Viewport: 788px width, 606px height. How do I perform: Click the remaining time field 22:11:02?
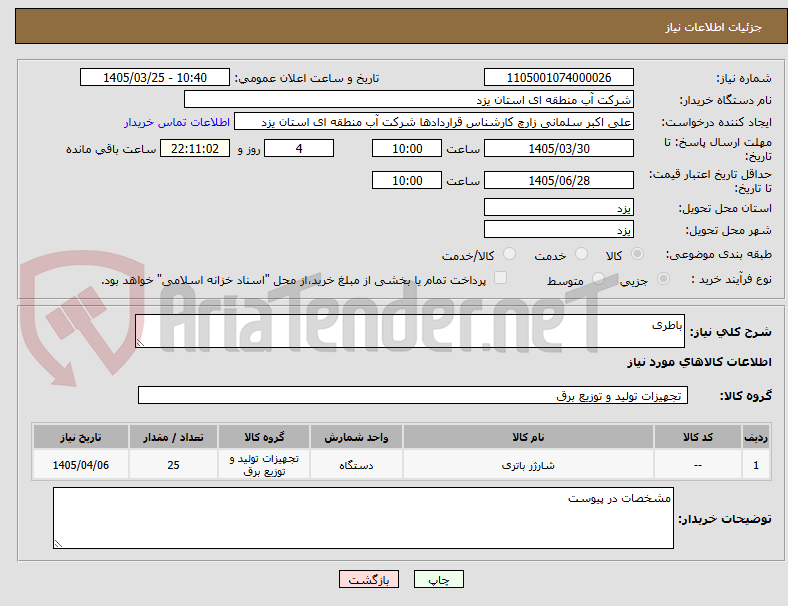point(195,148)
